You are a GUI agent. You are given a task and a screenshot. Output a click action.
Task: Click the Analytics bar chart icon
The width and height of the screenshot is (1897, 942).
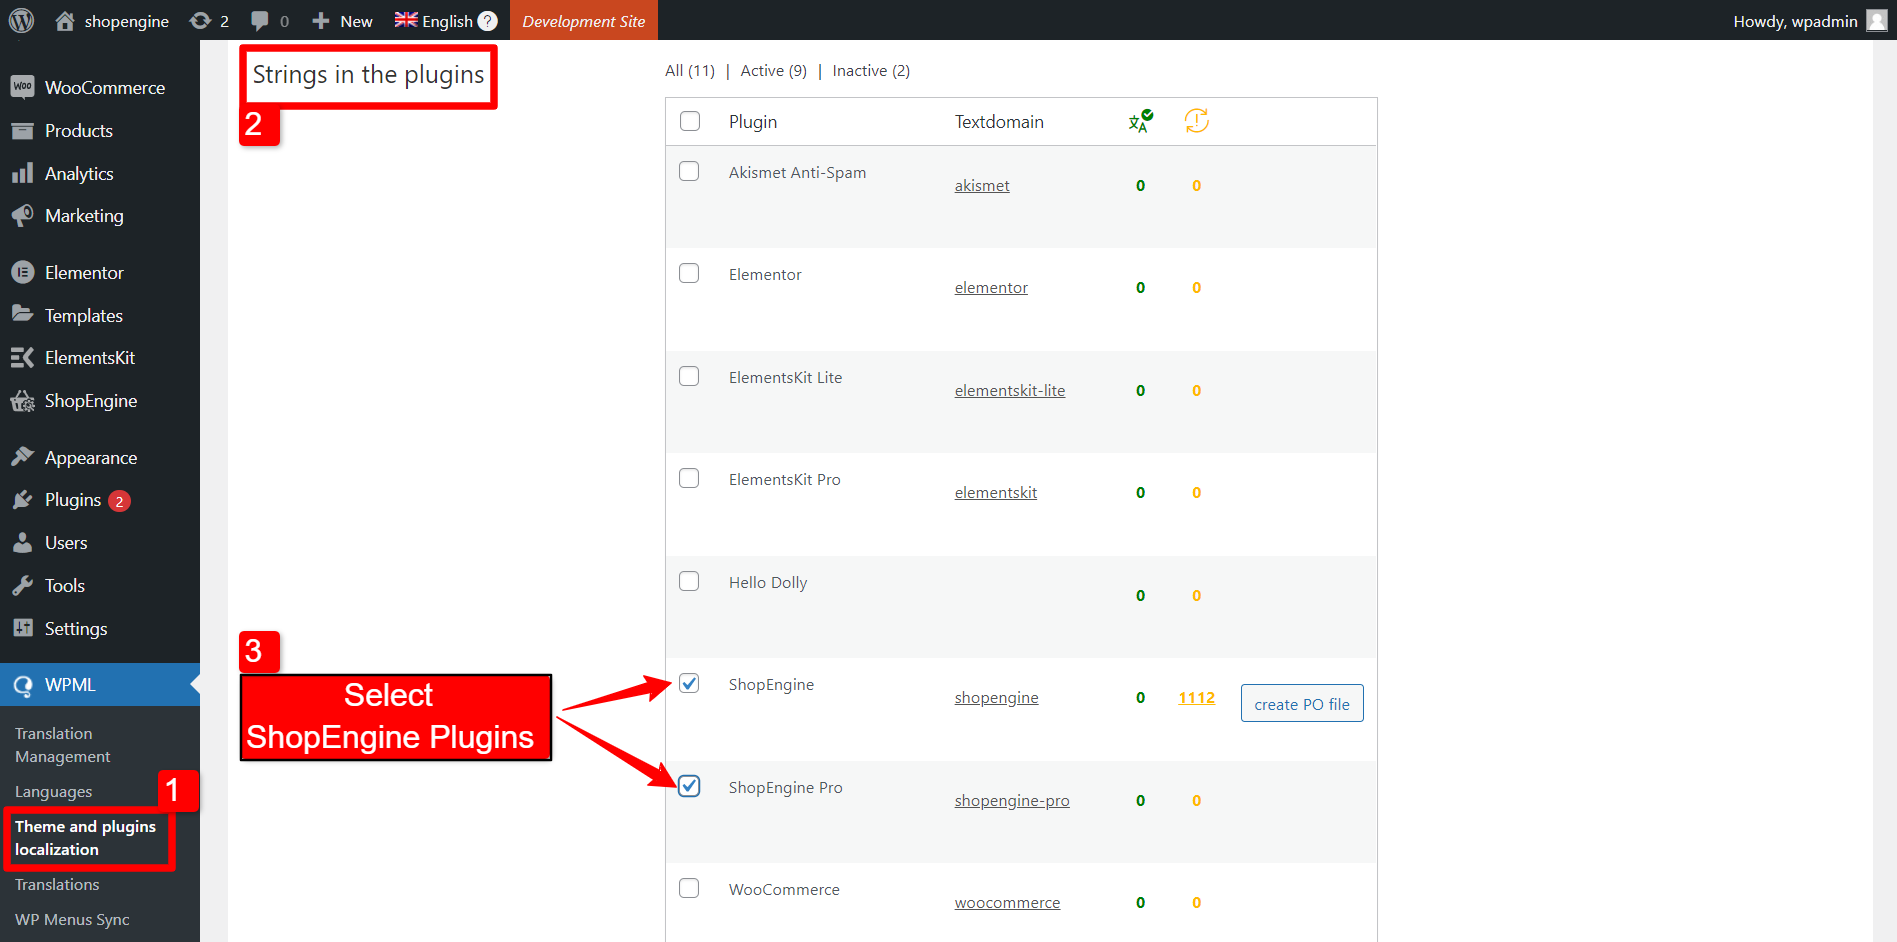click(x=22, y=173)
